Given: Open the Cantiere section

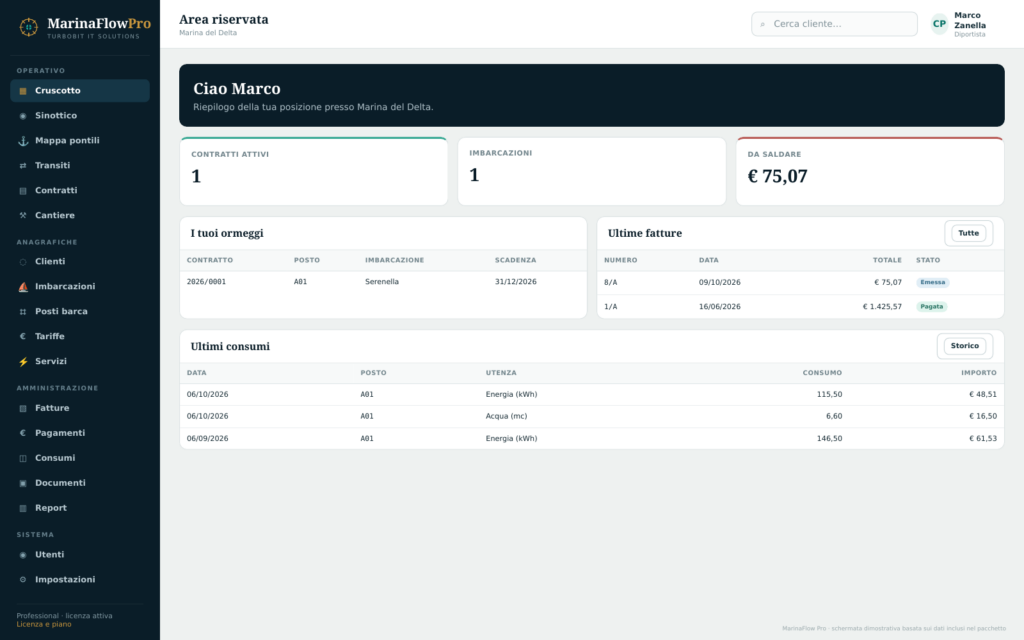Looking at the screenshot, I should click(x=80, y=216).
